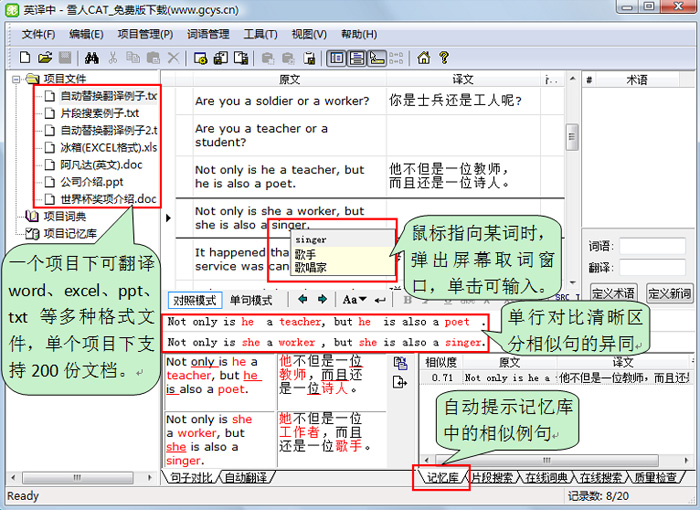The height and width of the screenshot is (510, 700).
Task: Go to previous sentence with left arrow
Action: coord(302,299)
